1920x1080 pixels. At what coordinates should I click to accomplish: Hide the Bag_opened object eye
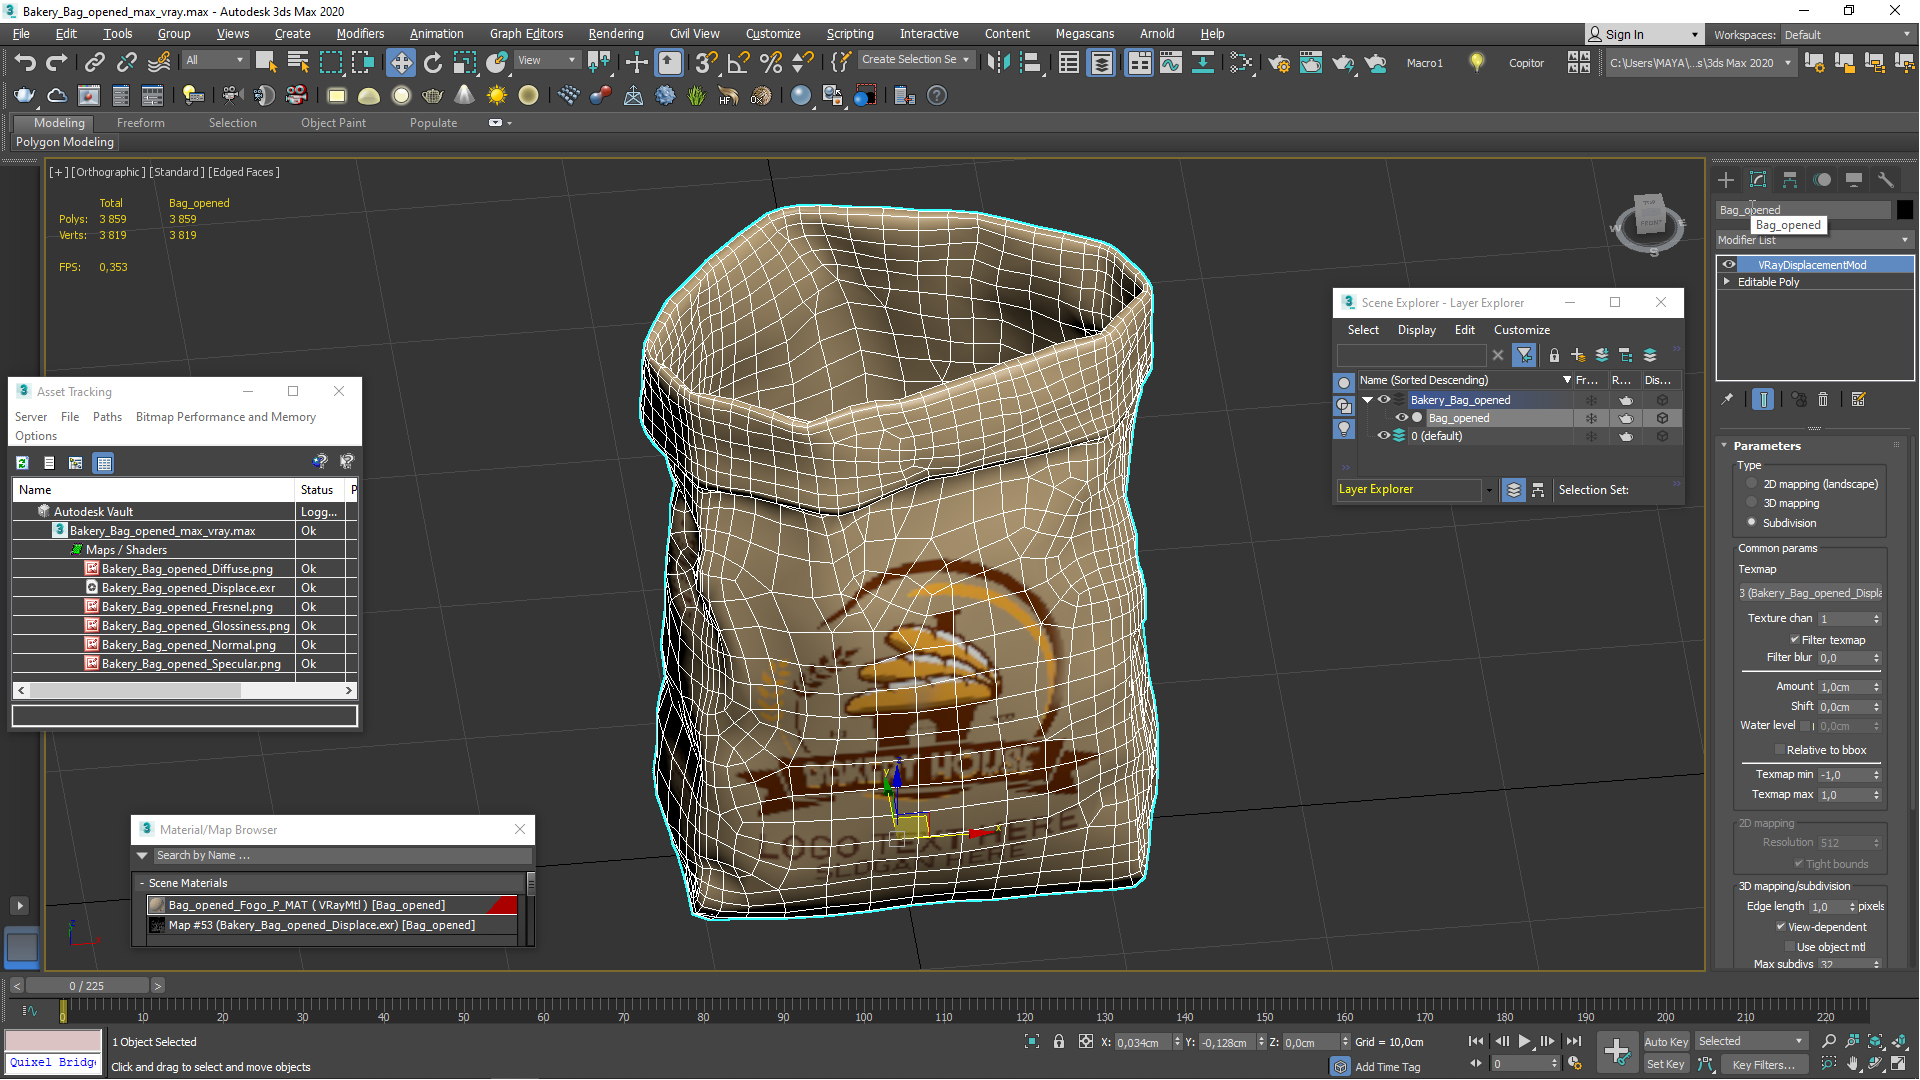point(1402,418)
